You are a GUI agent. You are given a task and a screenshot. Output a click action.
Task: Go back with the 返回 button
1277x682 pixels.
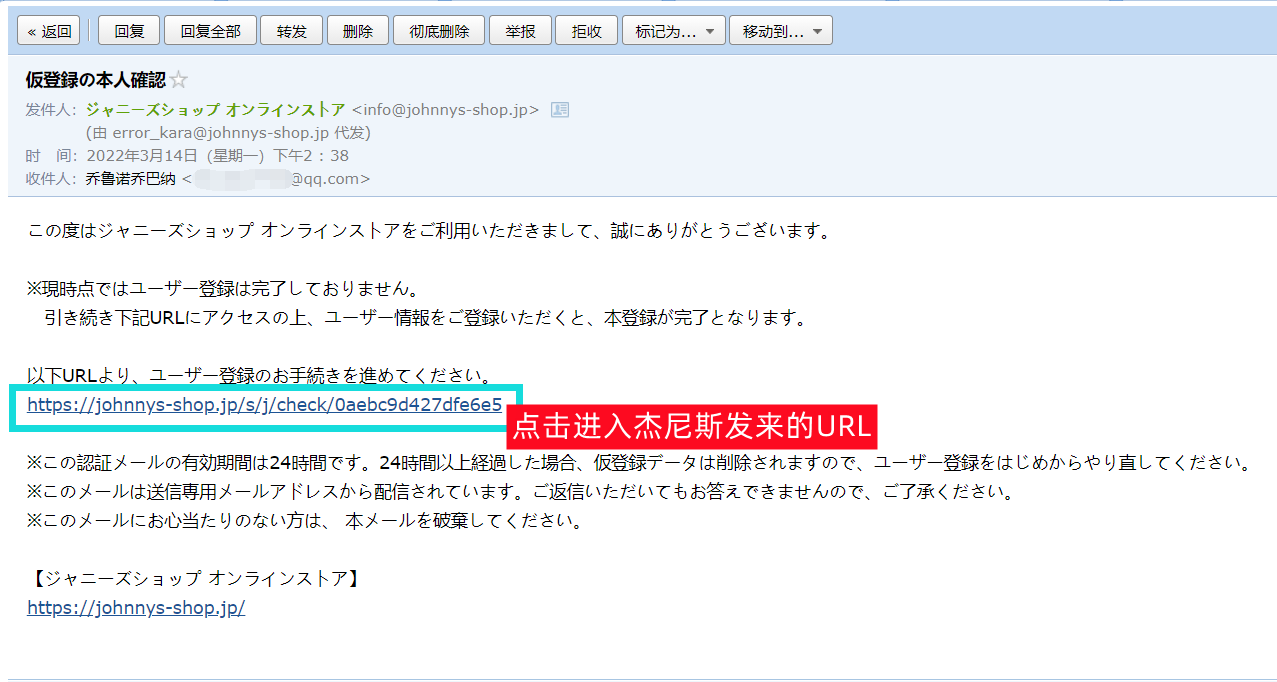pyautogui.click(x=50, y=31)
